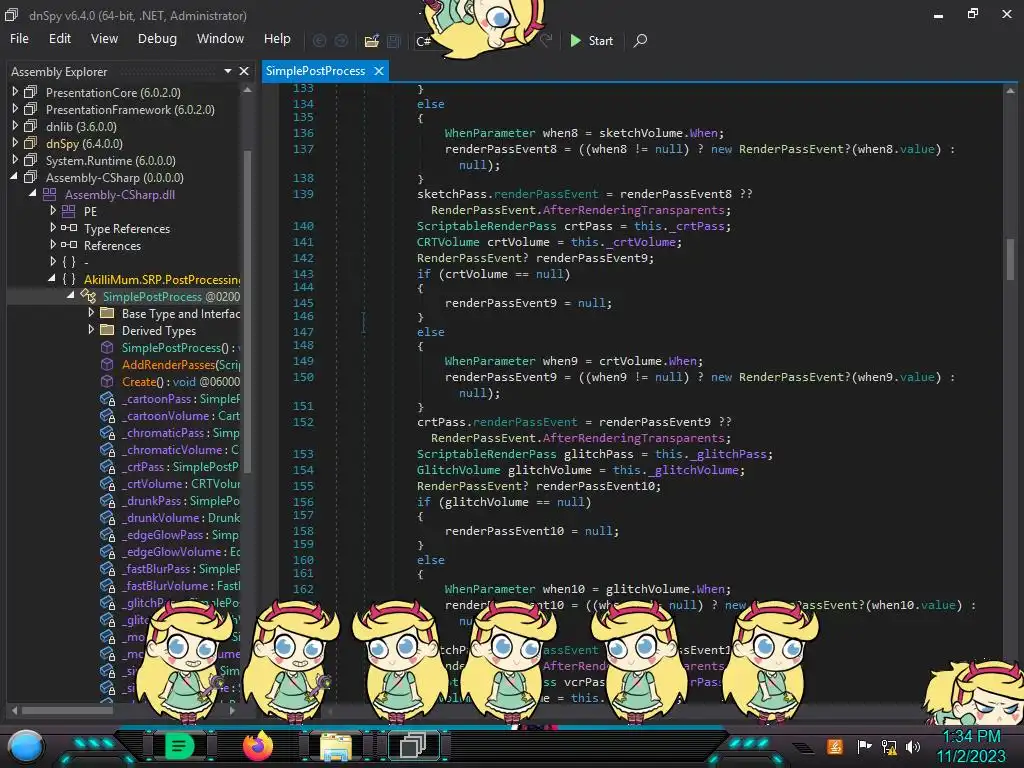This screenshot has width=1024, height=768.
Task: Click the dnSpy assembly icon
Action: coord(30,143)
